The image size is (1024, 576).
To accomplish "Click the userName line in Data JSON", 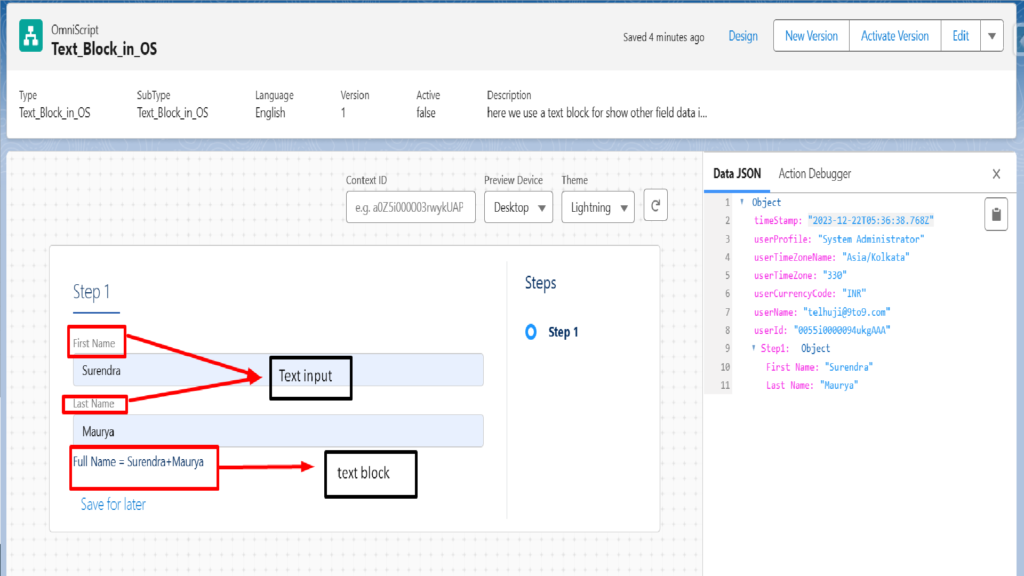I will point(822,312).
